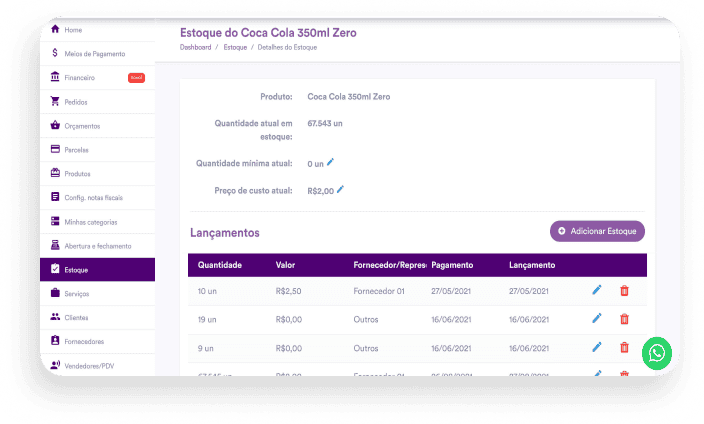This screenshot has width=704, height=424.
Task: Click the bank icon next to Financeiro
Action: (55, 77)
